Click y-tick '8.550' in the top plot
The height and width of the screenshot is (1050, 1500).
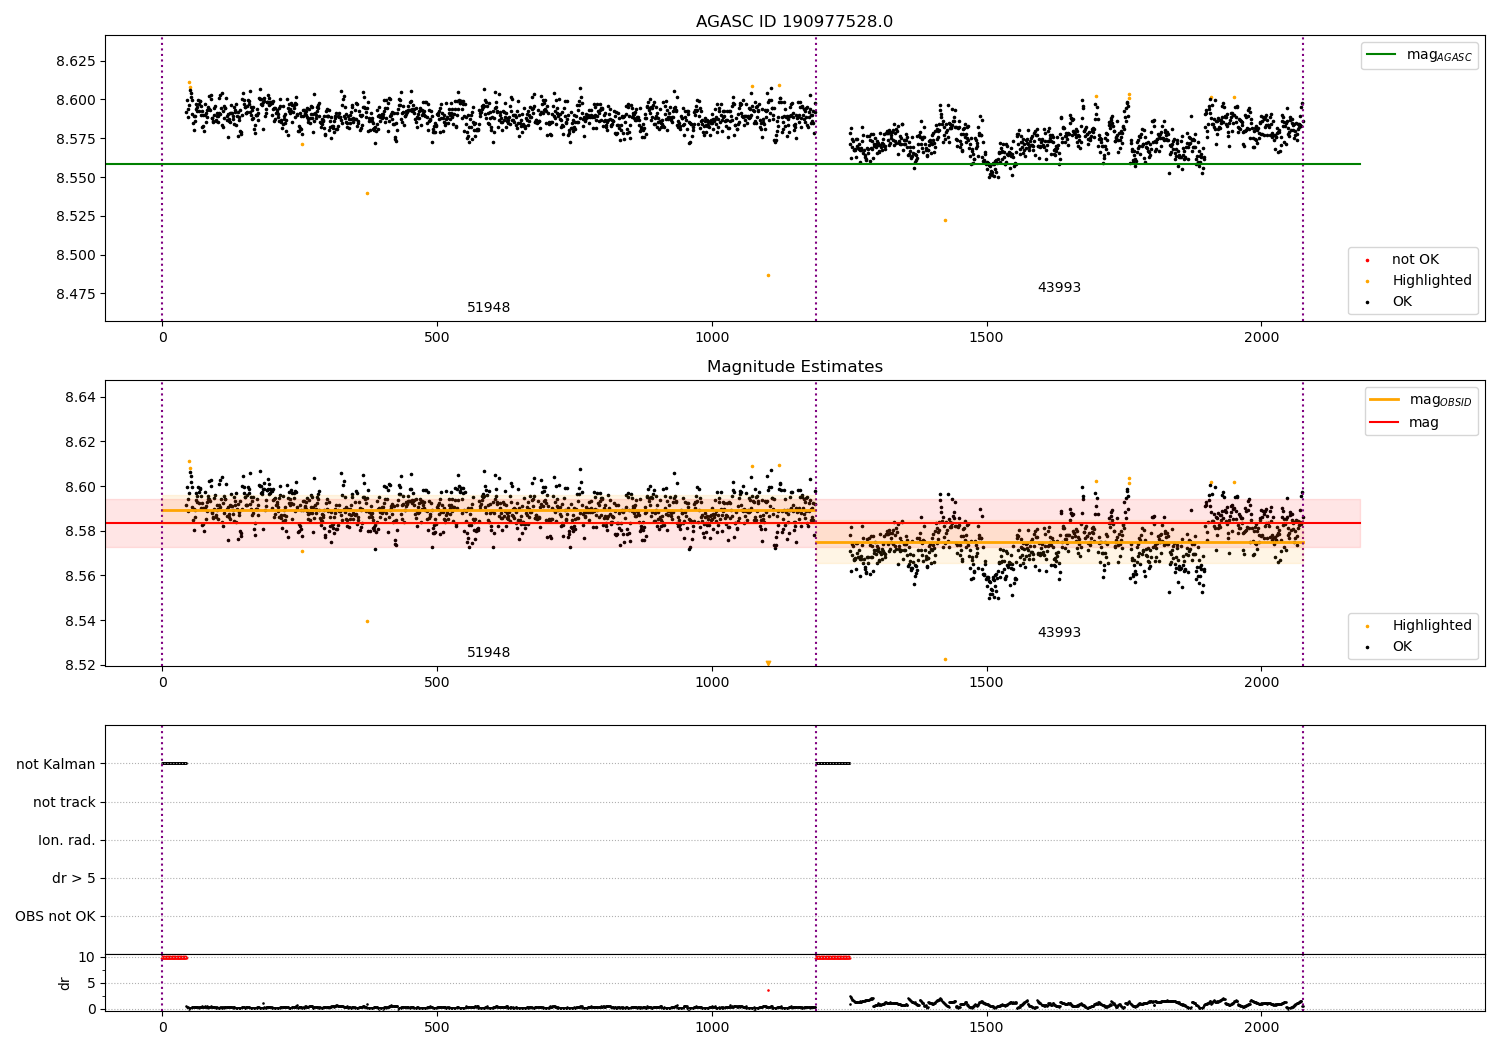[76, 178]
